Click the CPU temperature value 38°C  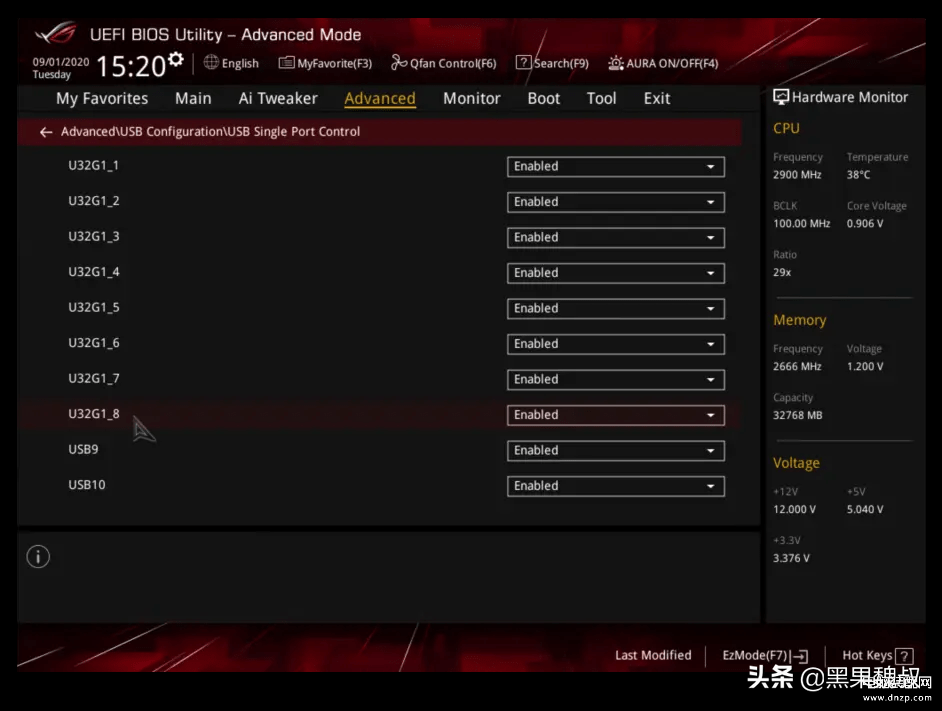click(858, 175)
